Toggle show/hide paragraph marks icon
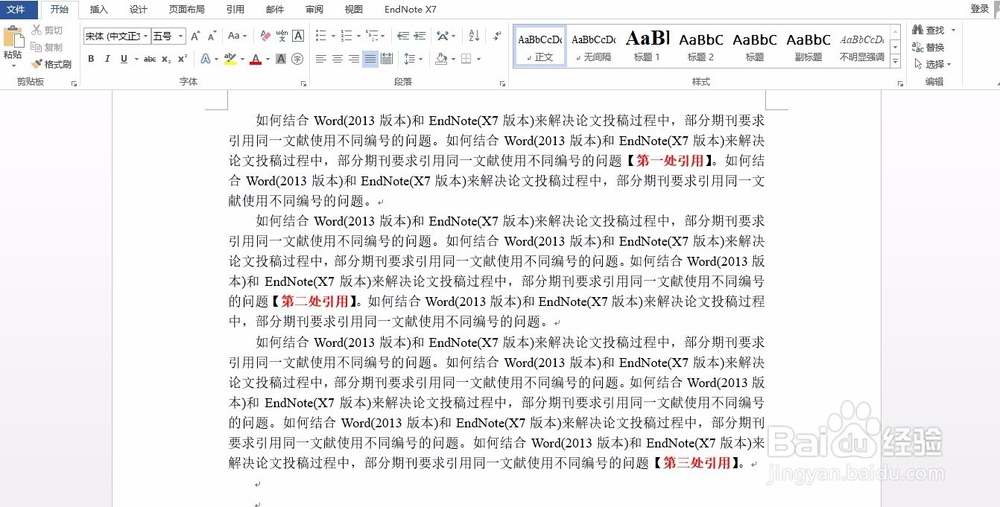 click(x=497, y=36)
